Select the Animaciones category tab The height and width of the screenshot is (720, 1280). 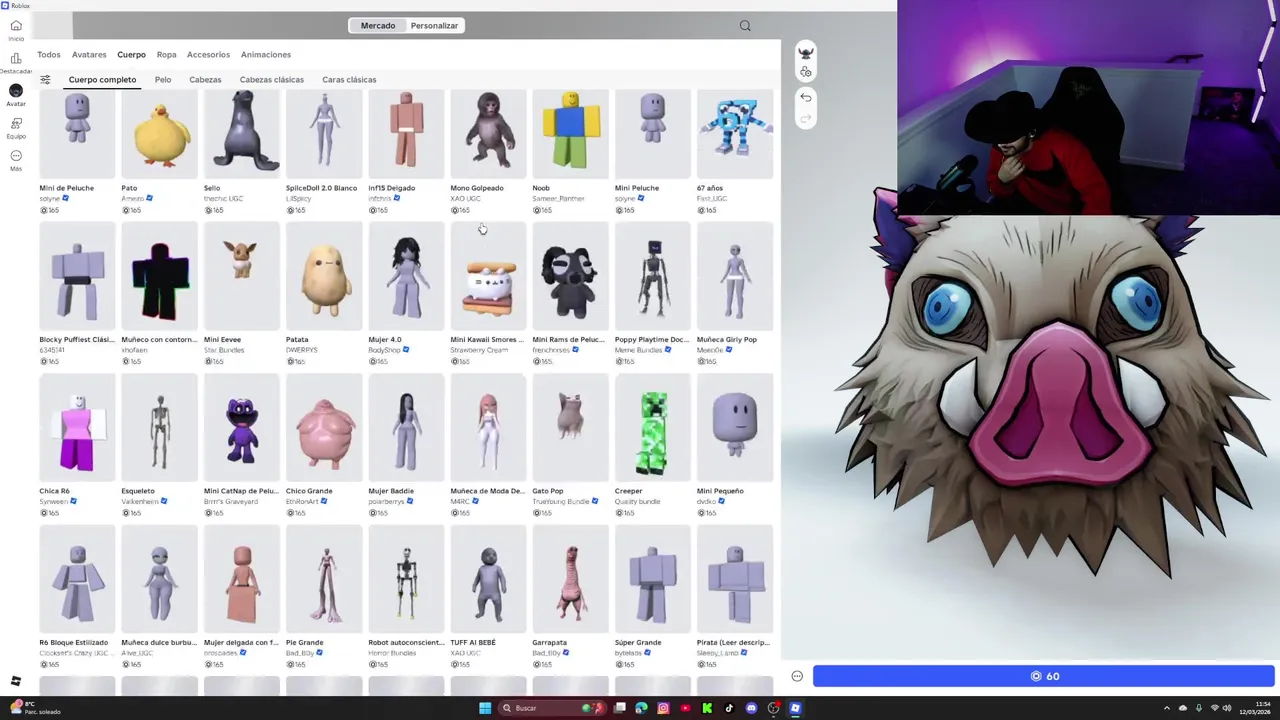pyautogui.click(x=266, y=55)
